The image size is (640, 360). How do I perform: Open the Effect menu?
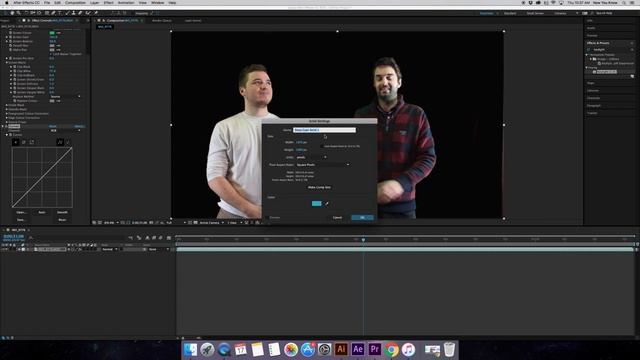pyautogui.click(x=109, y=2)
